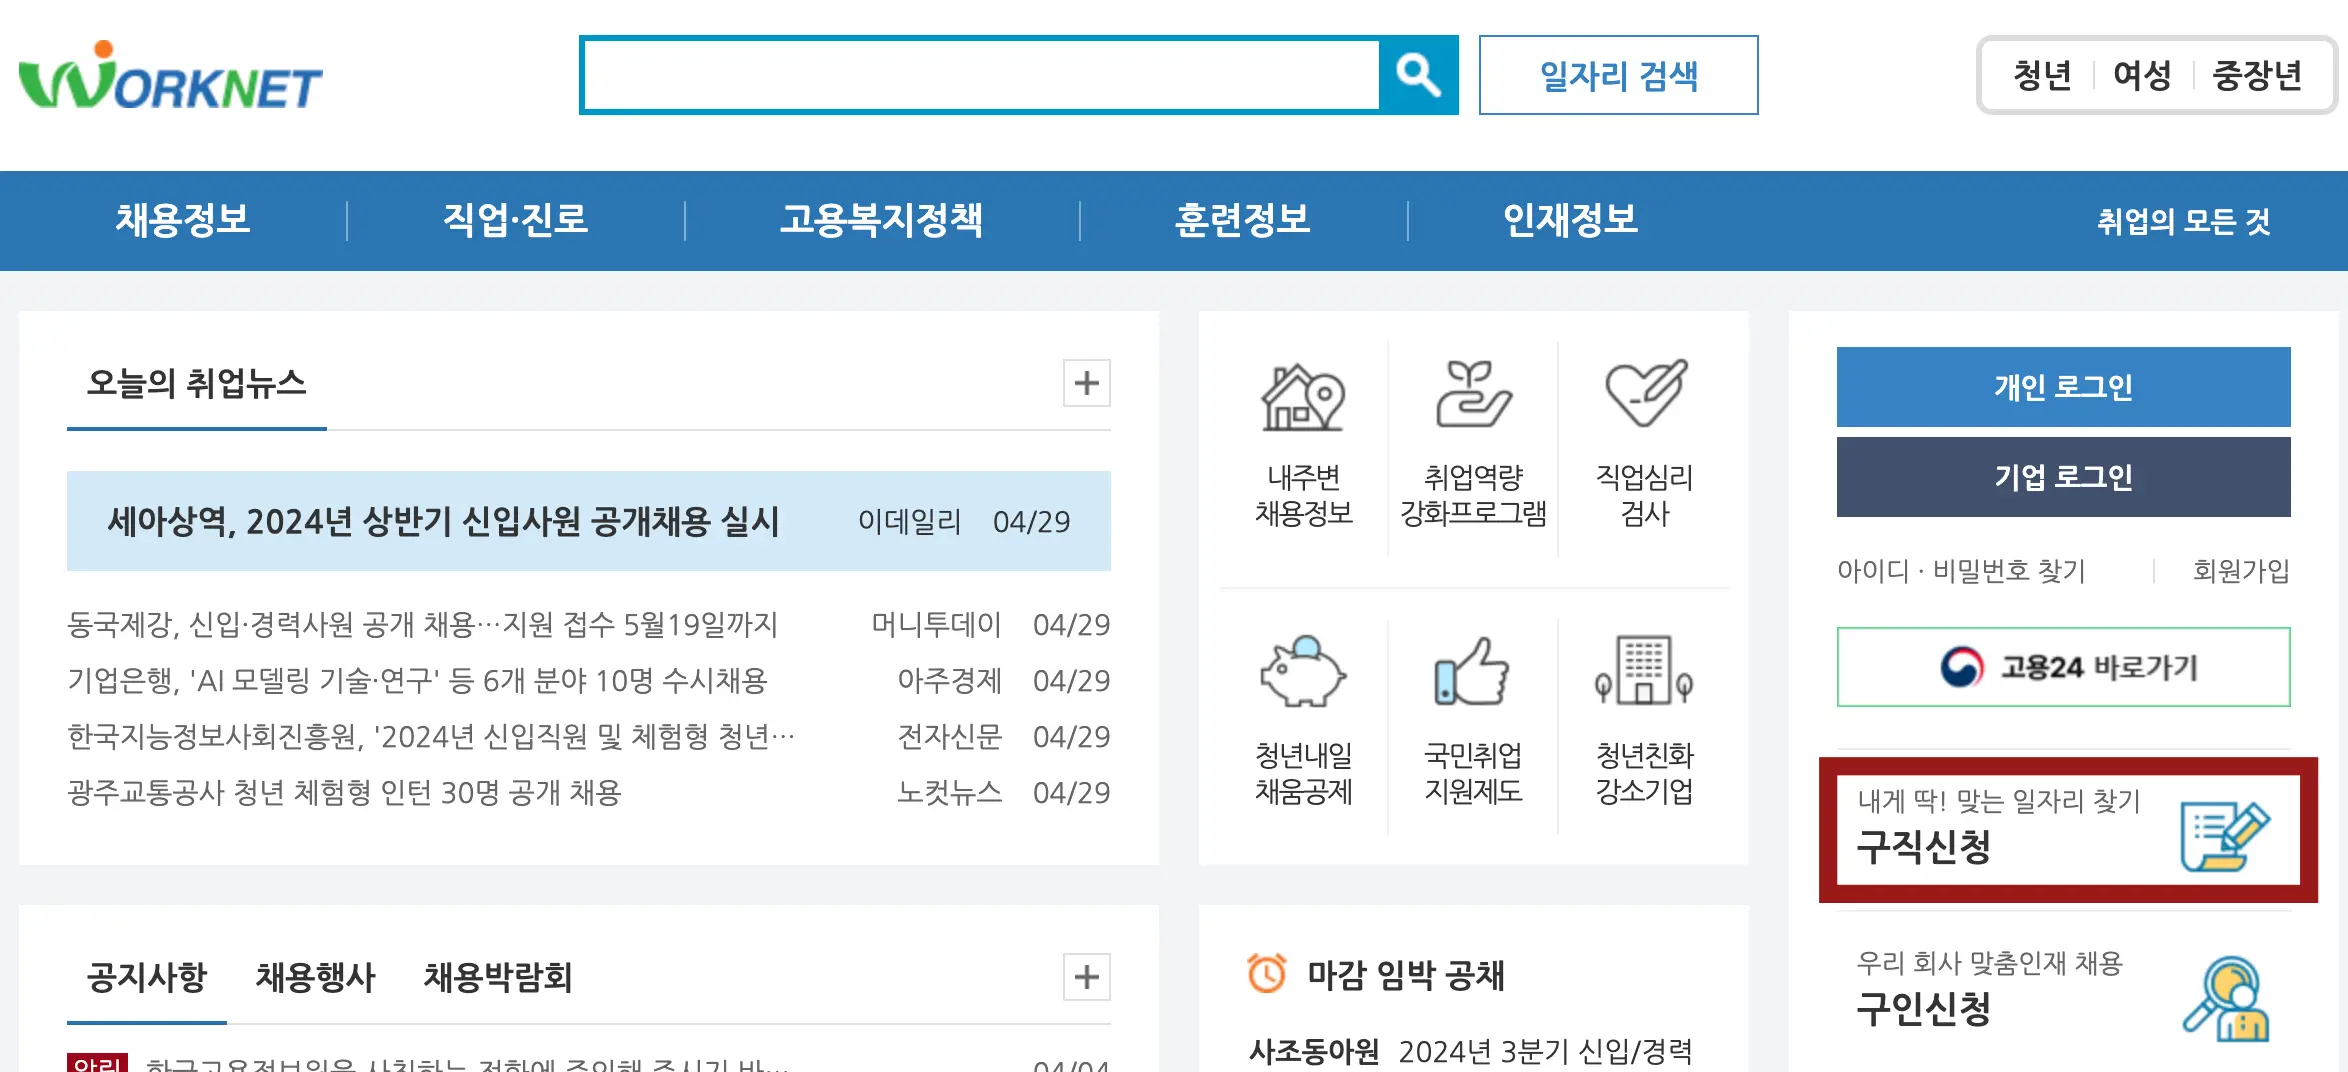The height and width of the screenshot is (1072, 2348).
Task: Open the 고용복지정책 menu
Action: (884, 221)
